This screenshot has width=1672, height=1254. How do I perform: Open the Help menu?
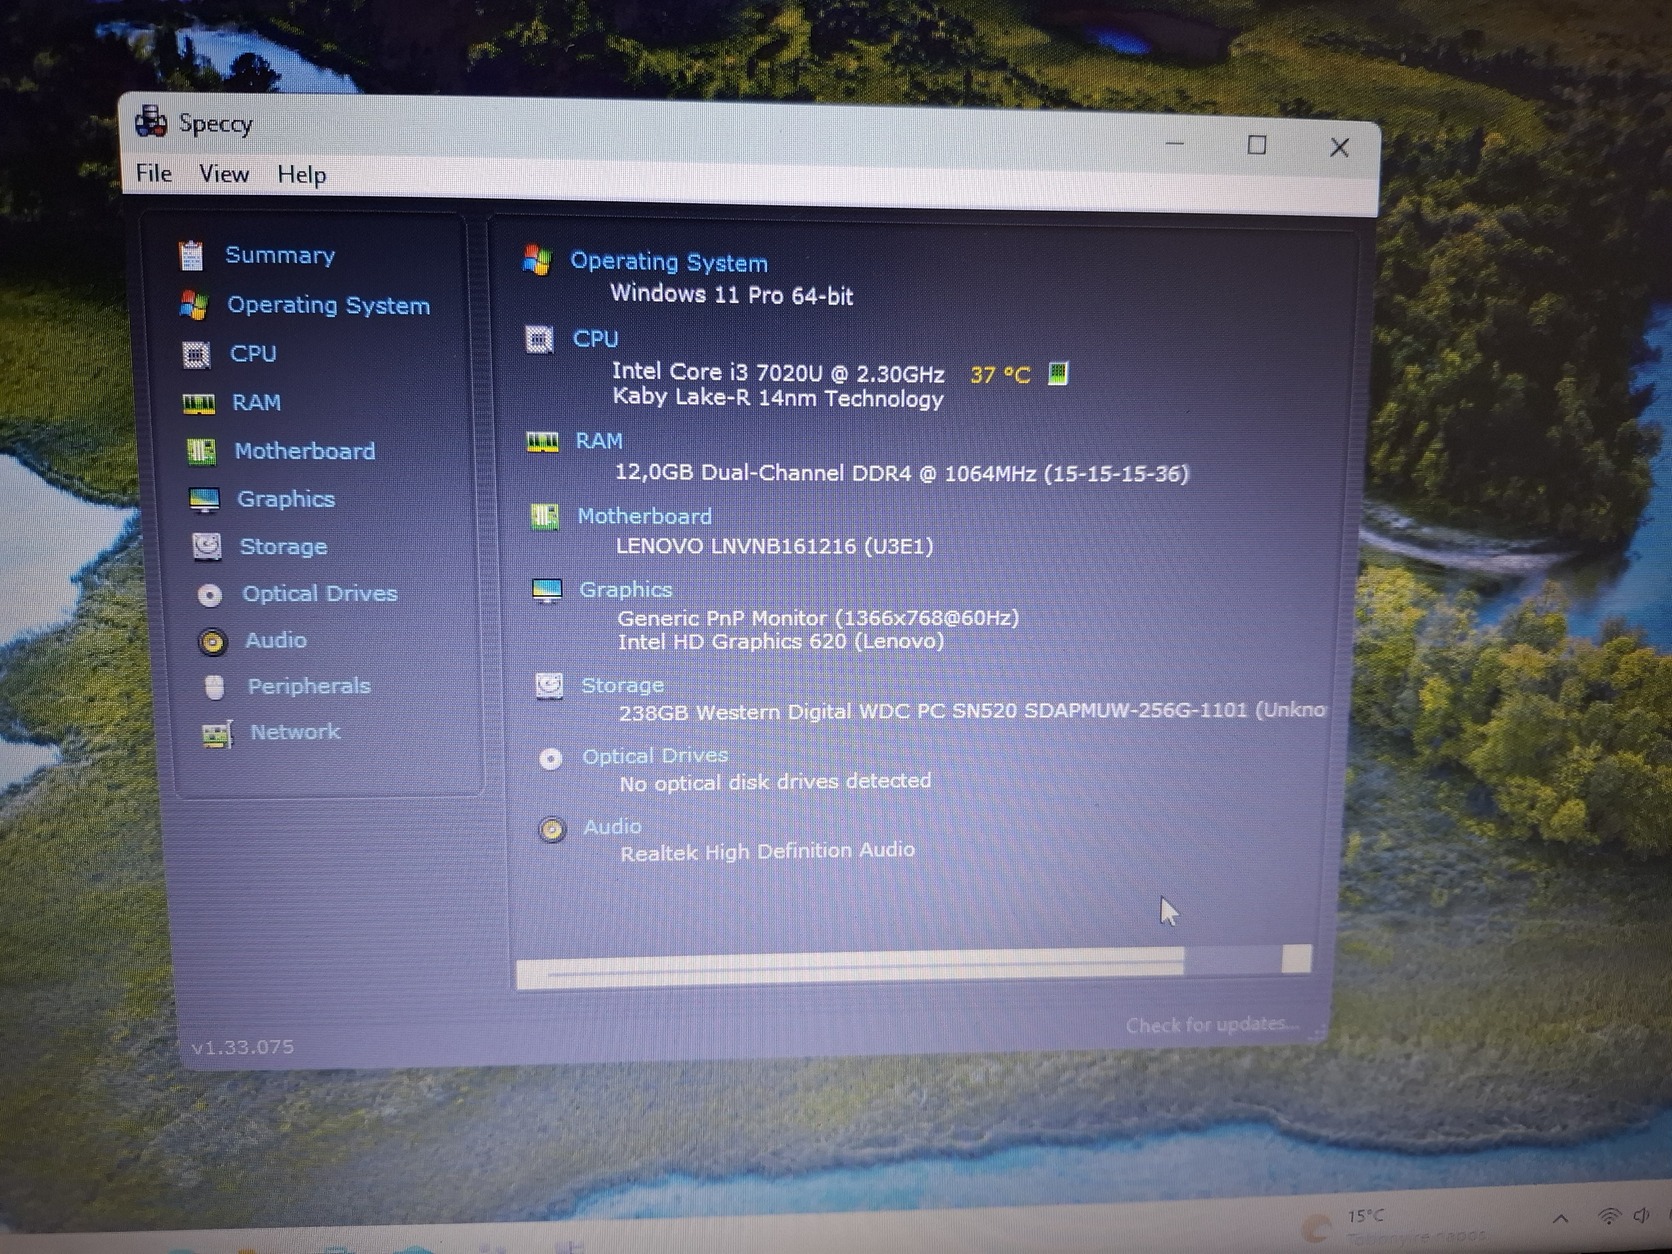coord(302,175)
